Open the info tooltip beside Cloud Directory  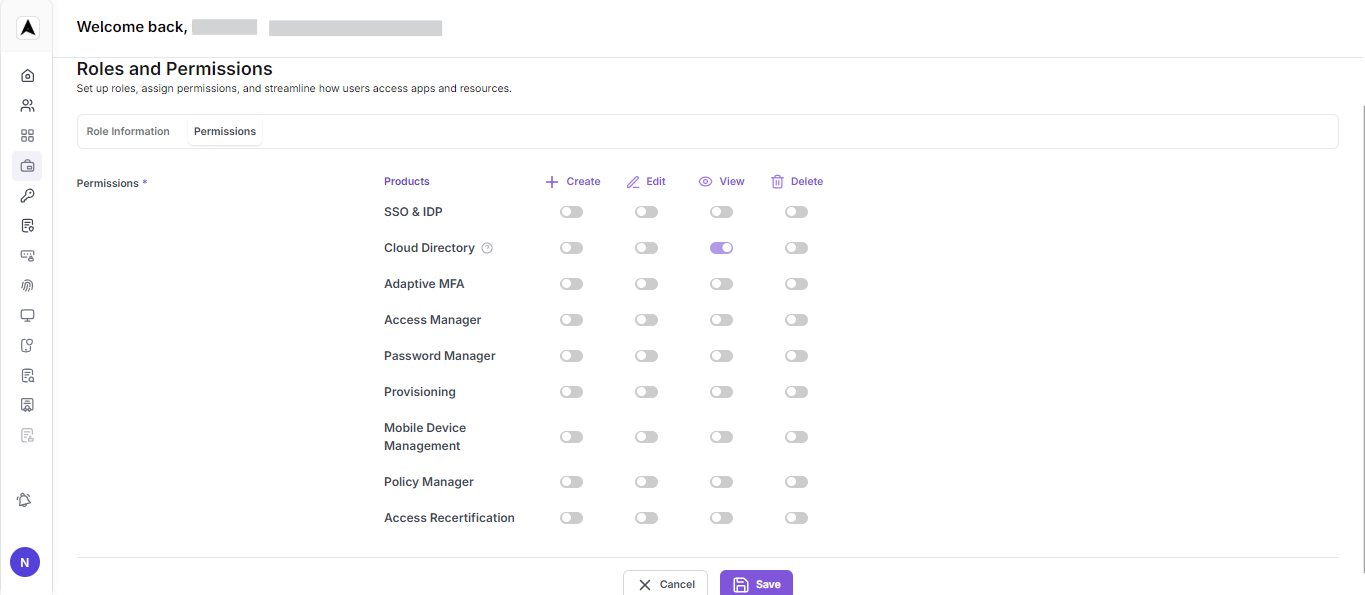(487, 247)
